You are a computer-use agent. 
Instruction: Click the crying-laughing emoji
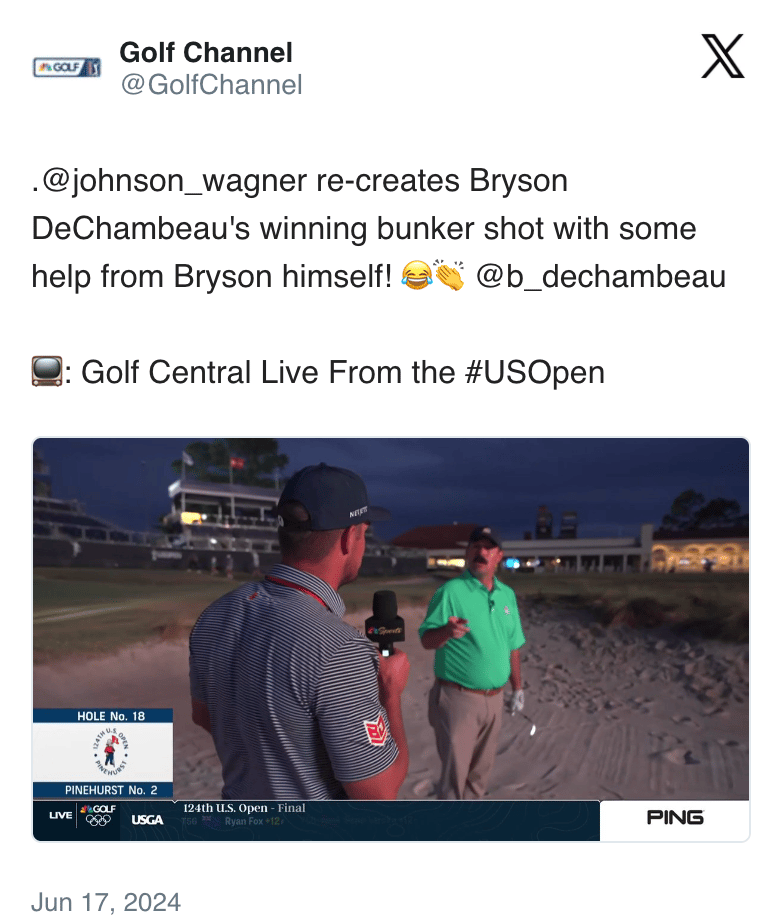[x=417, y=276]
